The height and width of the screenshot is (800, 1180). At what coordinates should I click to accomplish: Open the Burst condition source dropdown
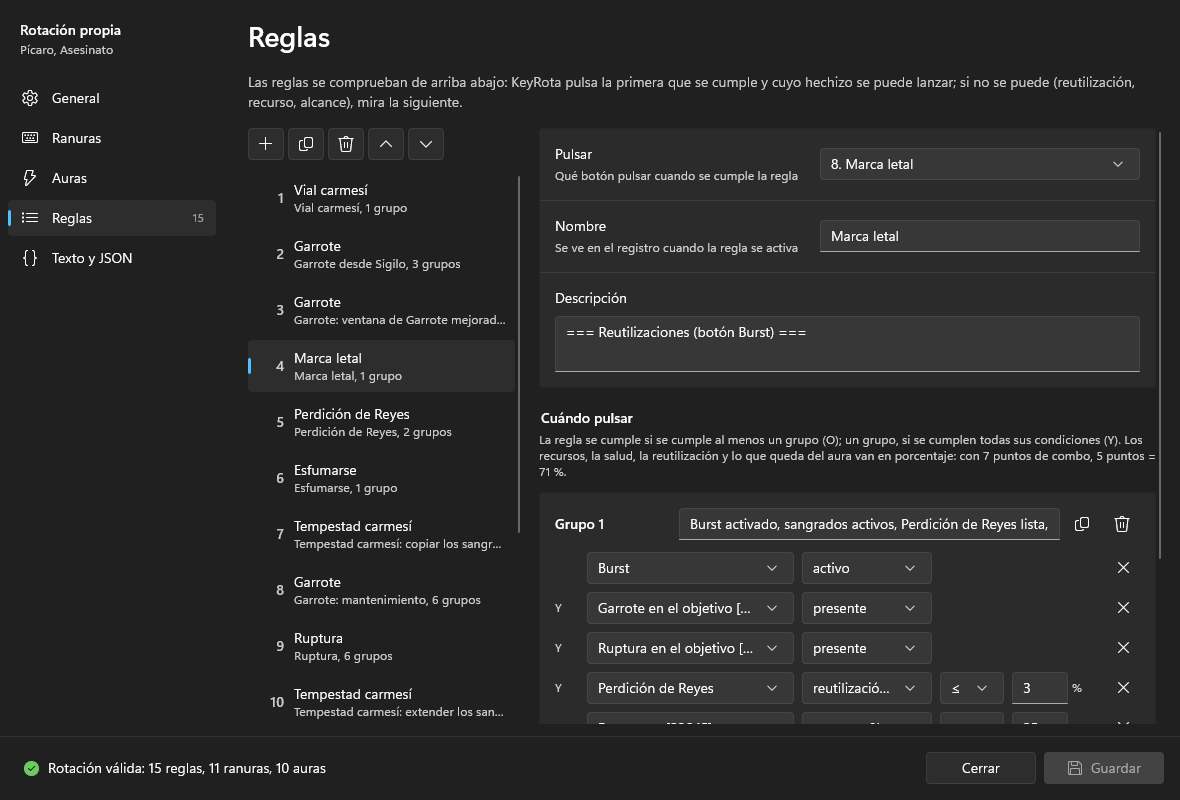click(x=690, y=567)
